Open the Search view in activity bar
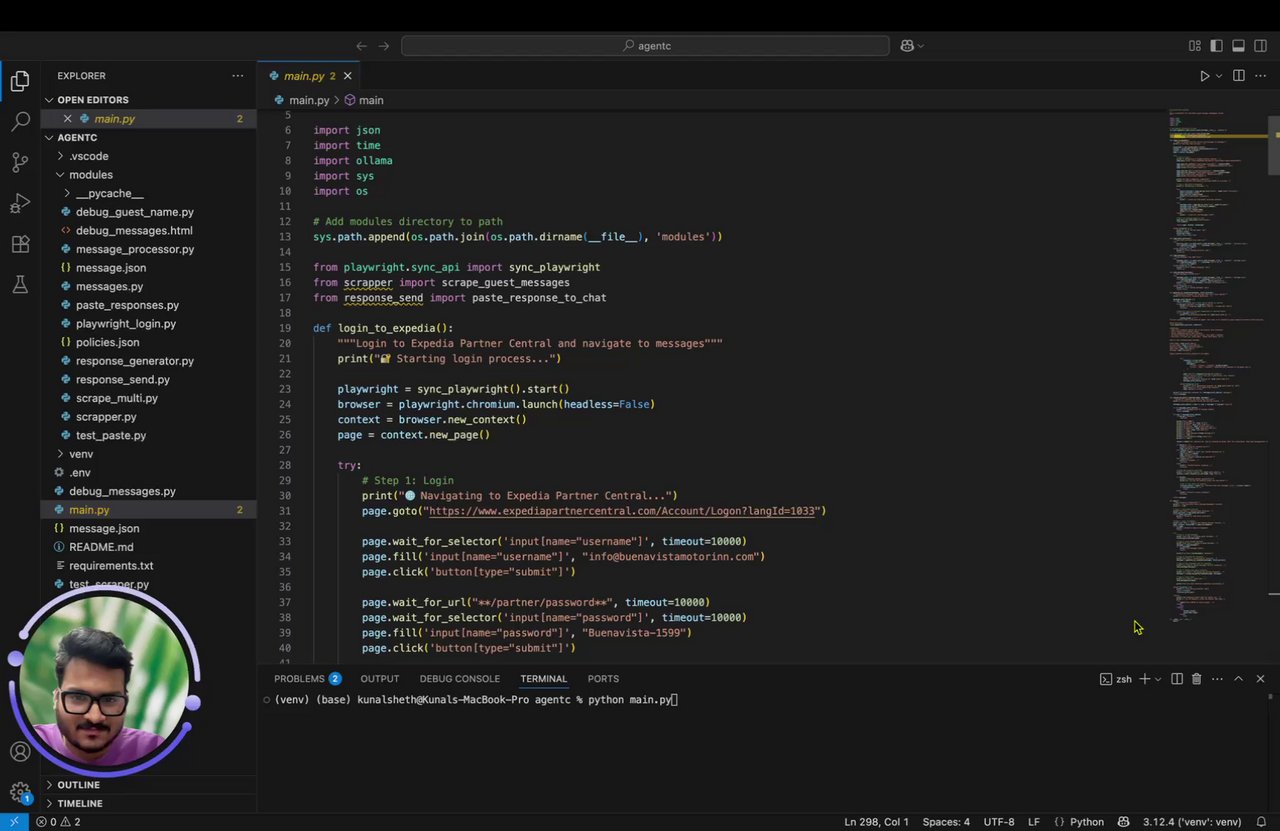The height and width of the screenshot is (831, 1280). click(x=20, y=122)
